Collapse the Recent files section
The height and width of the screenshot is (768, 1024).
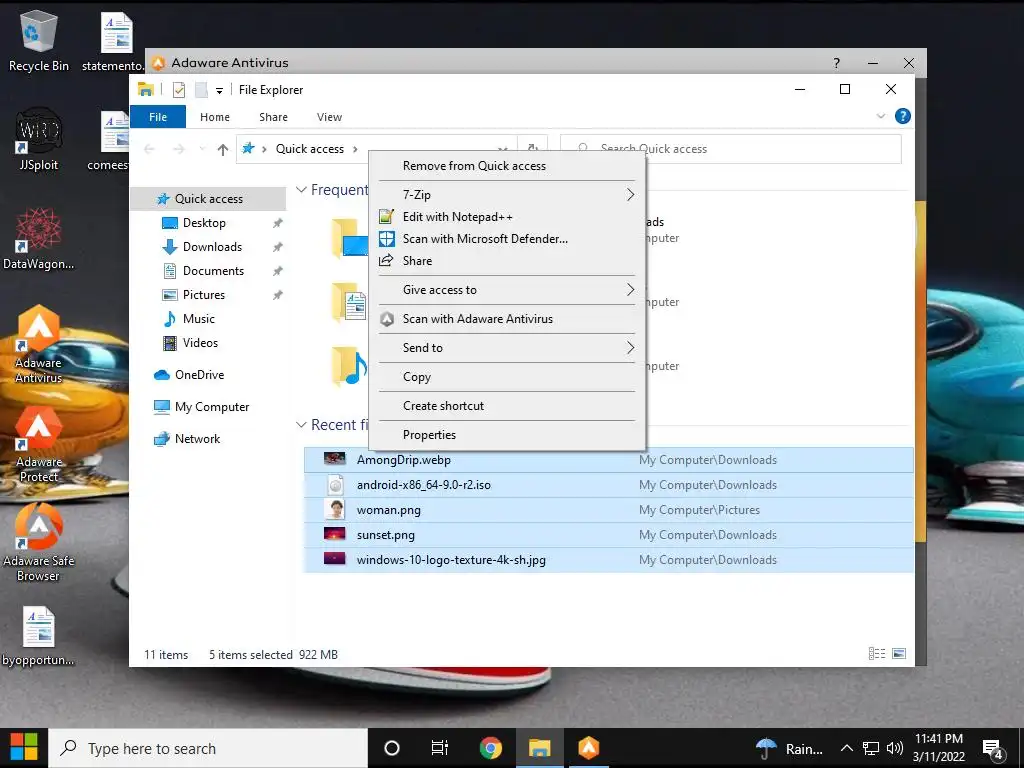(x=301, y=425)
